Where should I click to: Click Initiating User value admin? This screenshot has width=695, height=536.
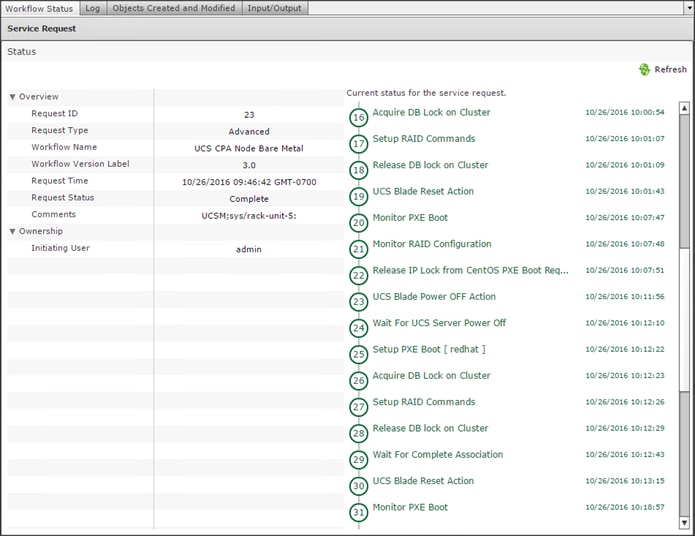[x=249, y=250]
